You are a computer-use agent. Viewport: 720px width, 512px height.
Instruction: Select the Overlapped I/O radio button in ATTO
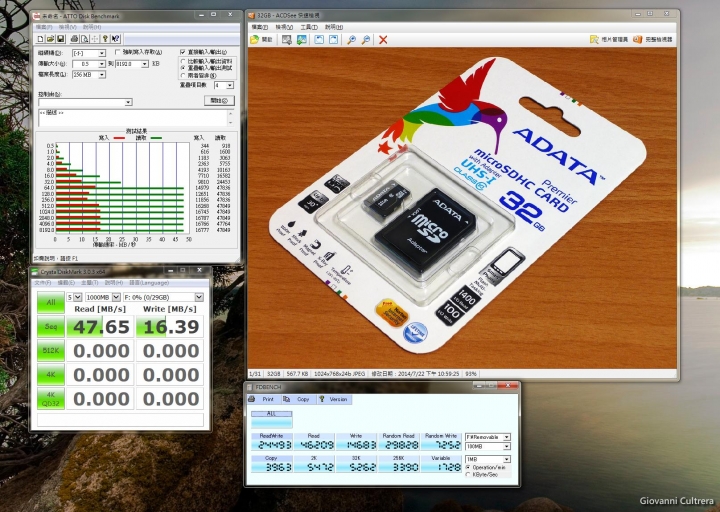183,68
